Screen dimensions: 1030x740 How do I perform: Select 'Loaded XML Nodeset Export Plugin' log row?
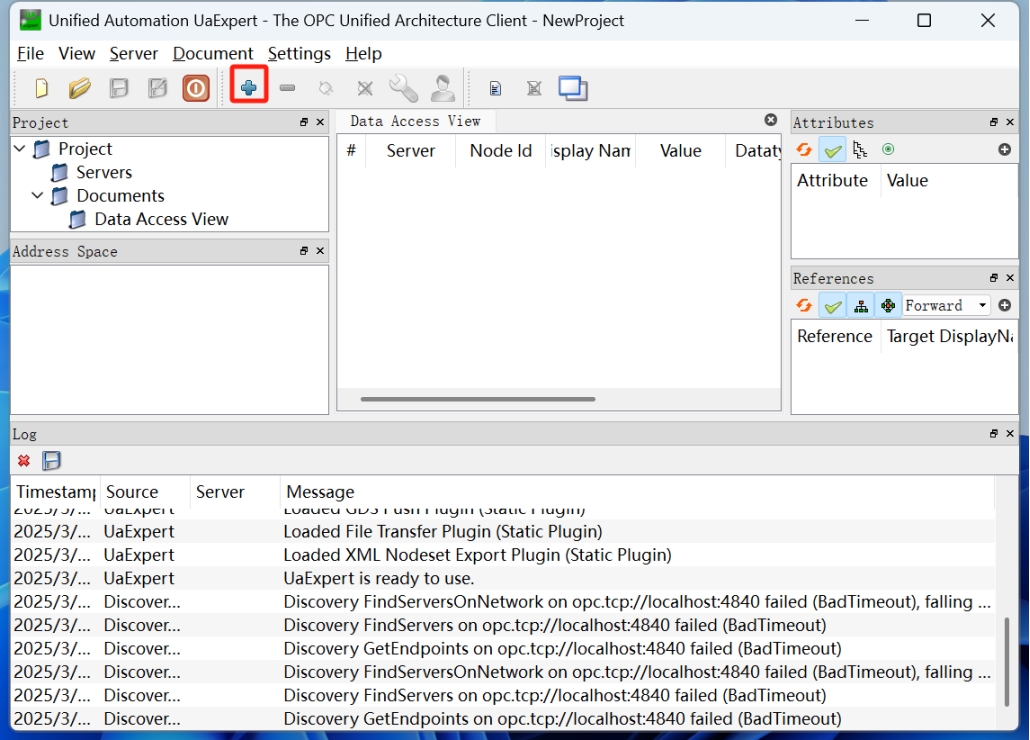pyautogui.click(x=503, y=555)
